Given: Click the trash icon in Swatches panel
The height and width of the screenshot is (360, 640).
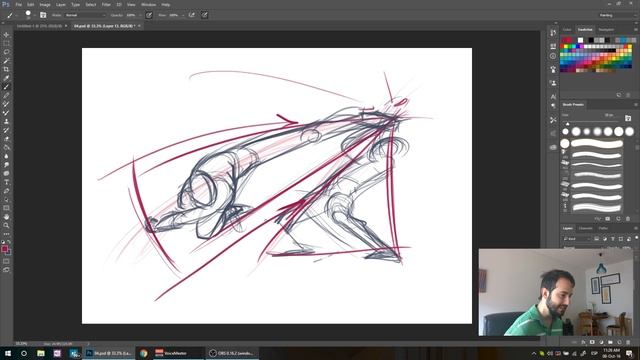Looking at the screenshot, I should tap(628, 95).
